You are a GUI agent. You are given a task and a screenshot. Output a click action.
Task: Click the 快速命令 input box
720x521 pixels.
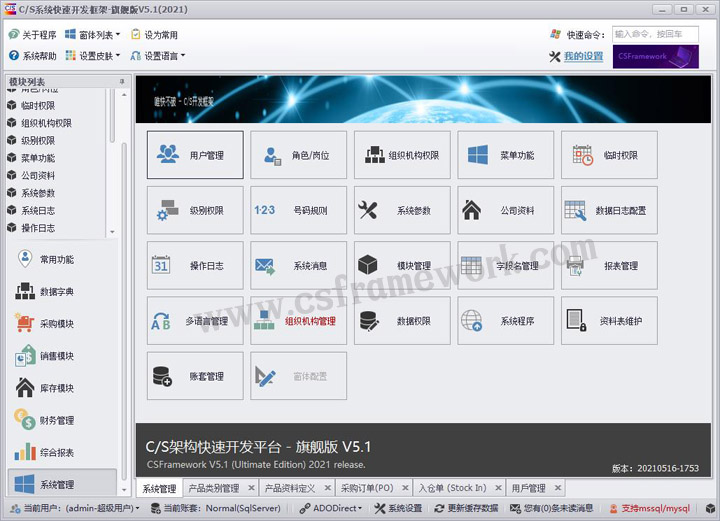click(x=654, y=34)
